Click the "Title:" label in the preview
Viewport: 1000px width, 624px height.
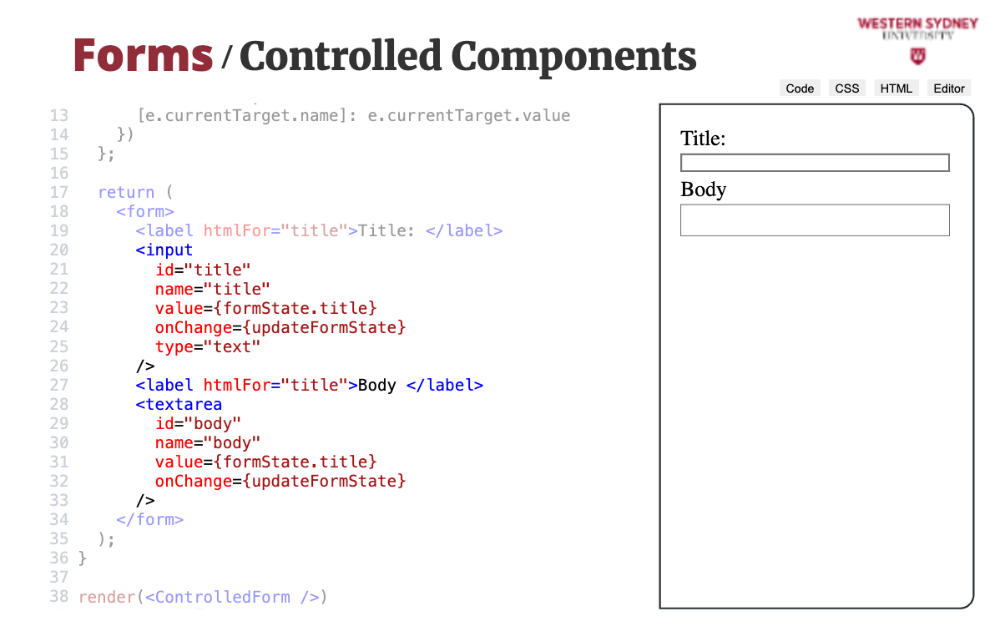pyautogui.click(x=703, y=139)
